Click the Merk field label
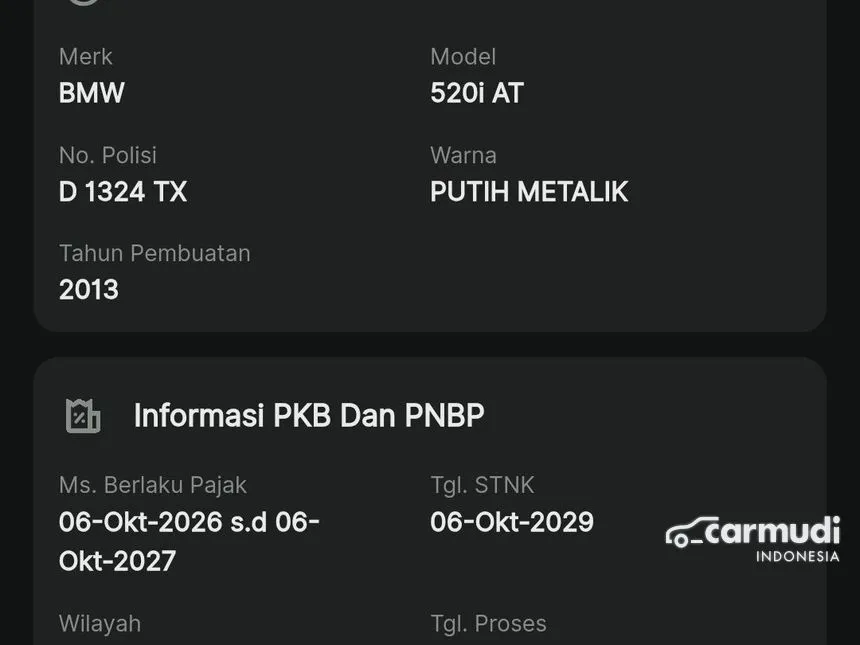This screenshot has height=645, width=860. (86, 57)
